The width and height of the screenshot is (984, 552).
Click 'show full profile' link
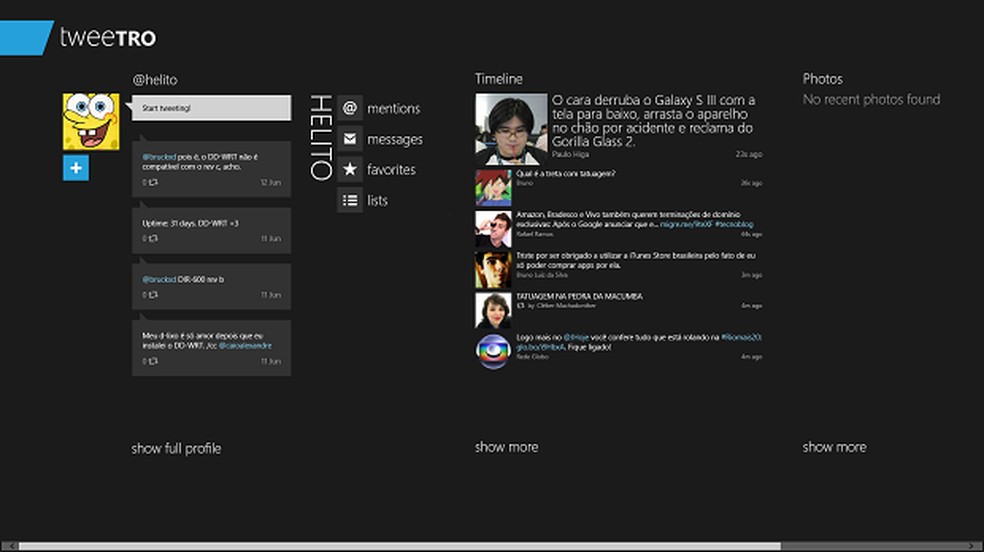176,448
